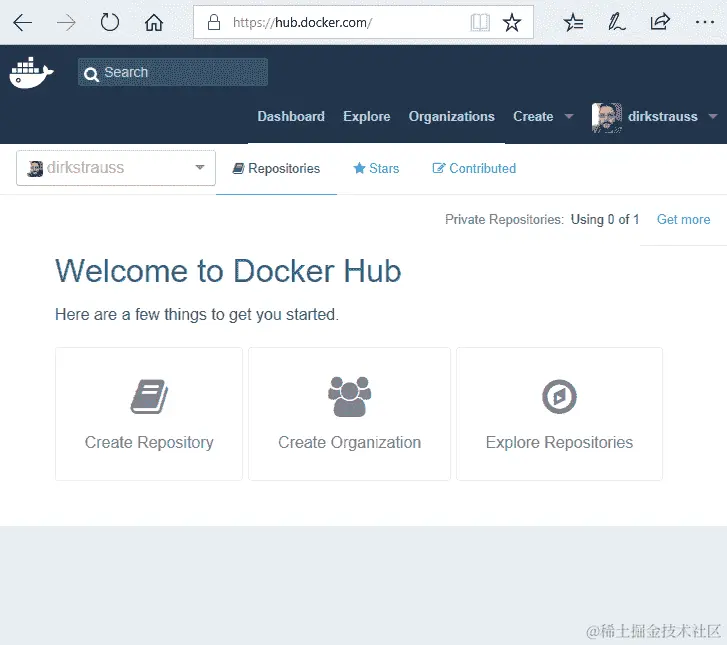Image resolution: width=727 pixels, height=645 pixels.
Task: Open the dirkstrauss namespace selector dropdown
Action: pos(116,168)
